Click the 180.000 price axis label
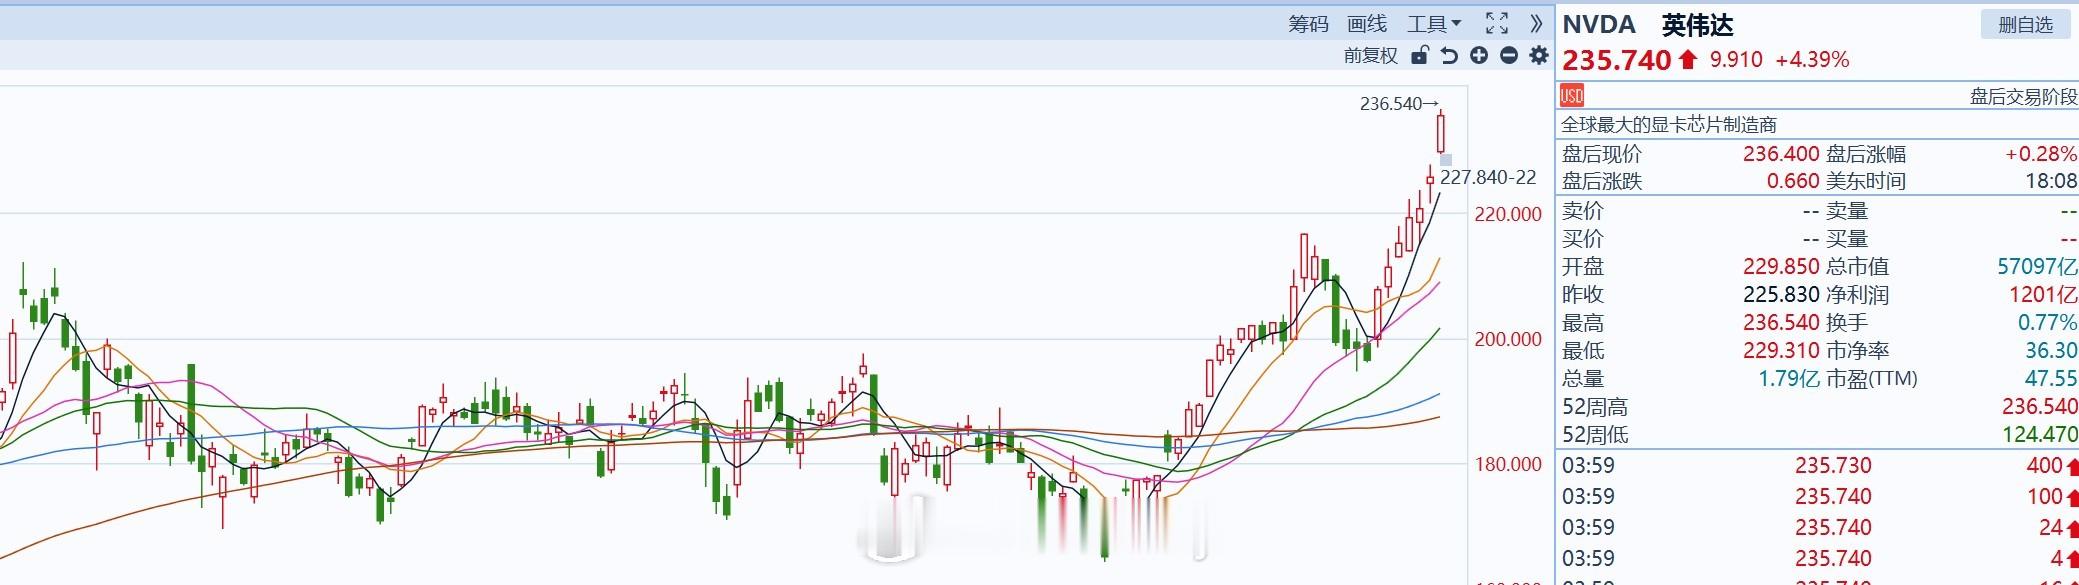This screenshot has width=2079, height=585. coord(1508,465)
